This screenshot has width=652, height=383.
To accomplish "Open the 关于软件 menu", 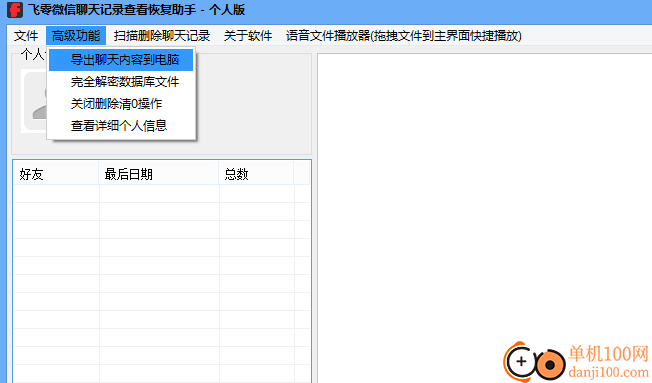I will (248, 36).
